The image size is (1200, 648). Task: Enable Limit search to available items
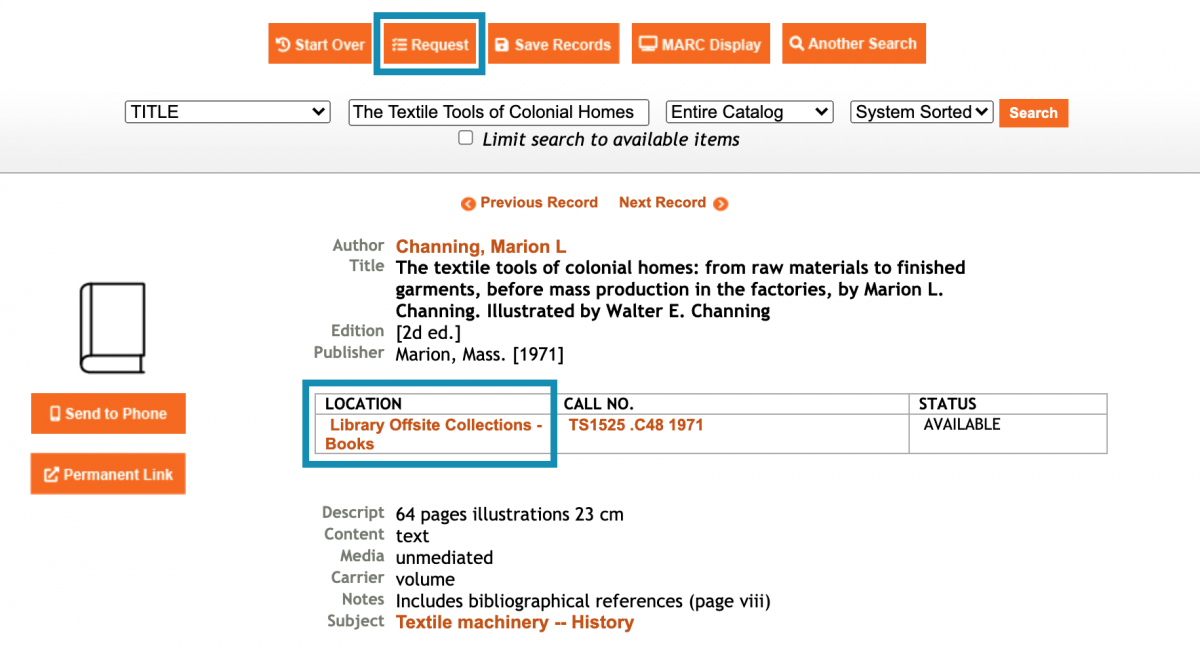[466, 138]
